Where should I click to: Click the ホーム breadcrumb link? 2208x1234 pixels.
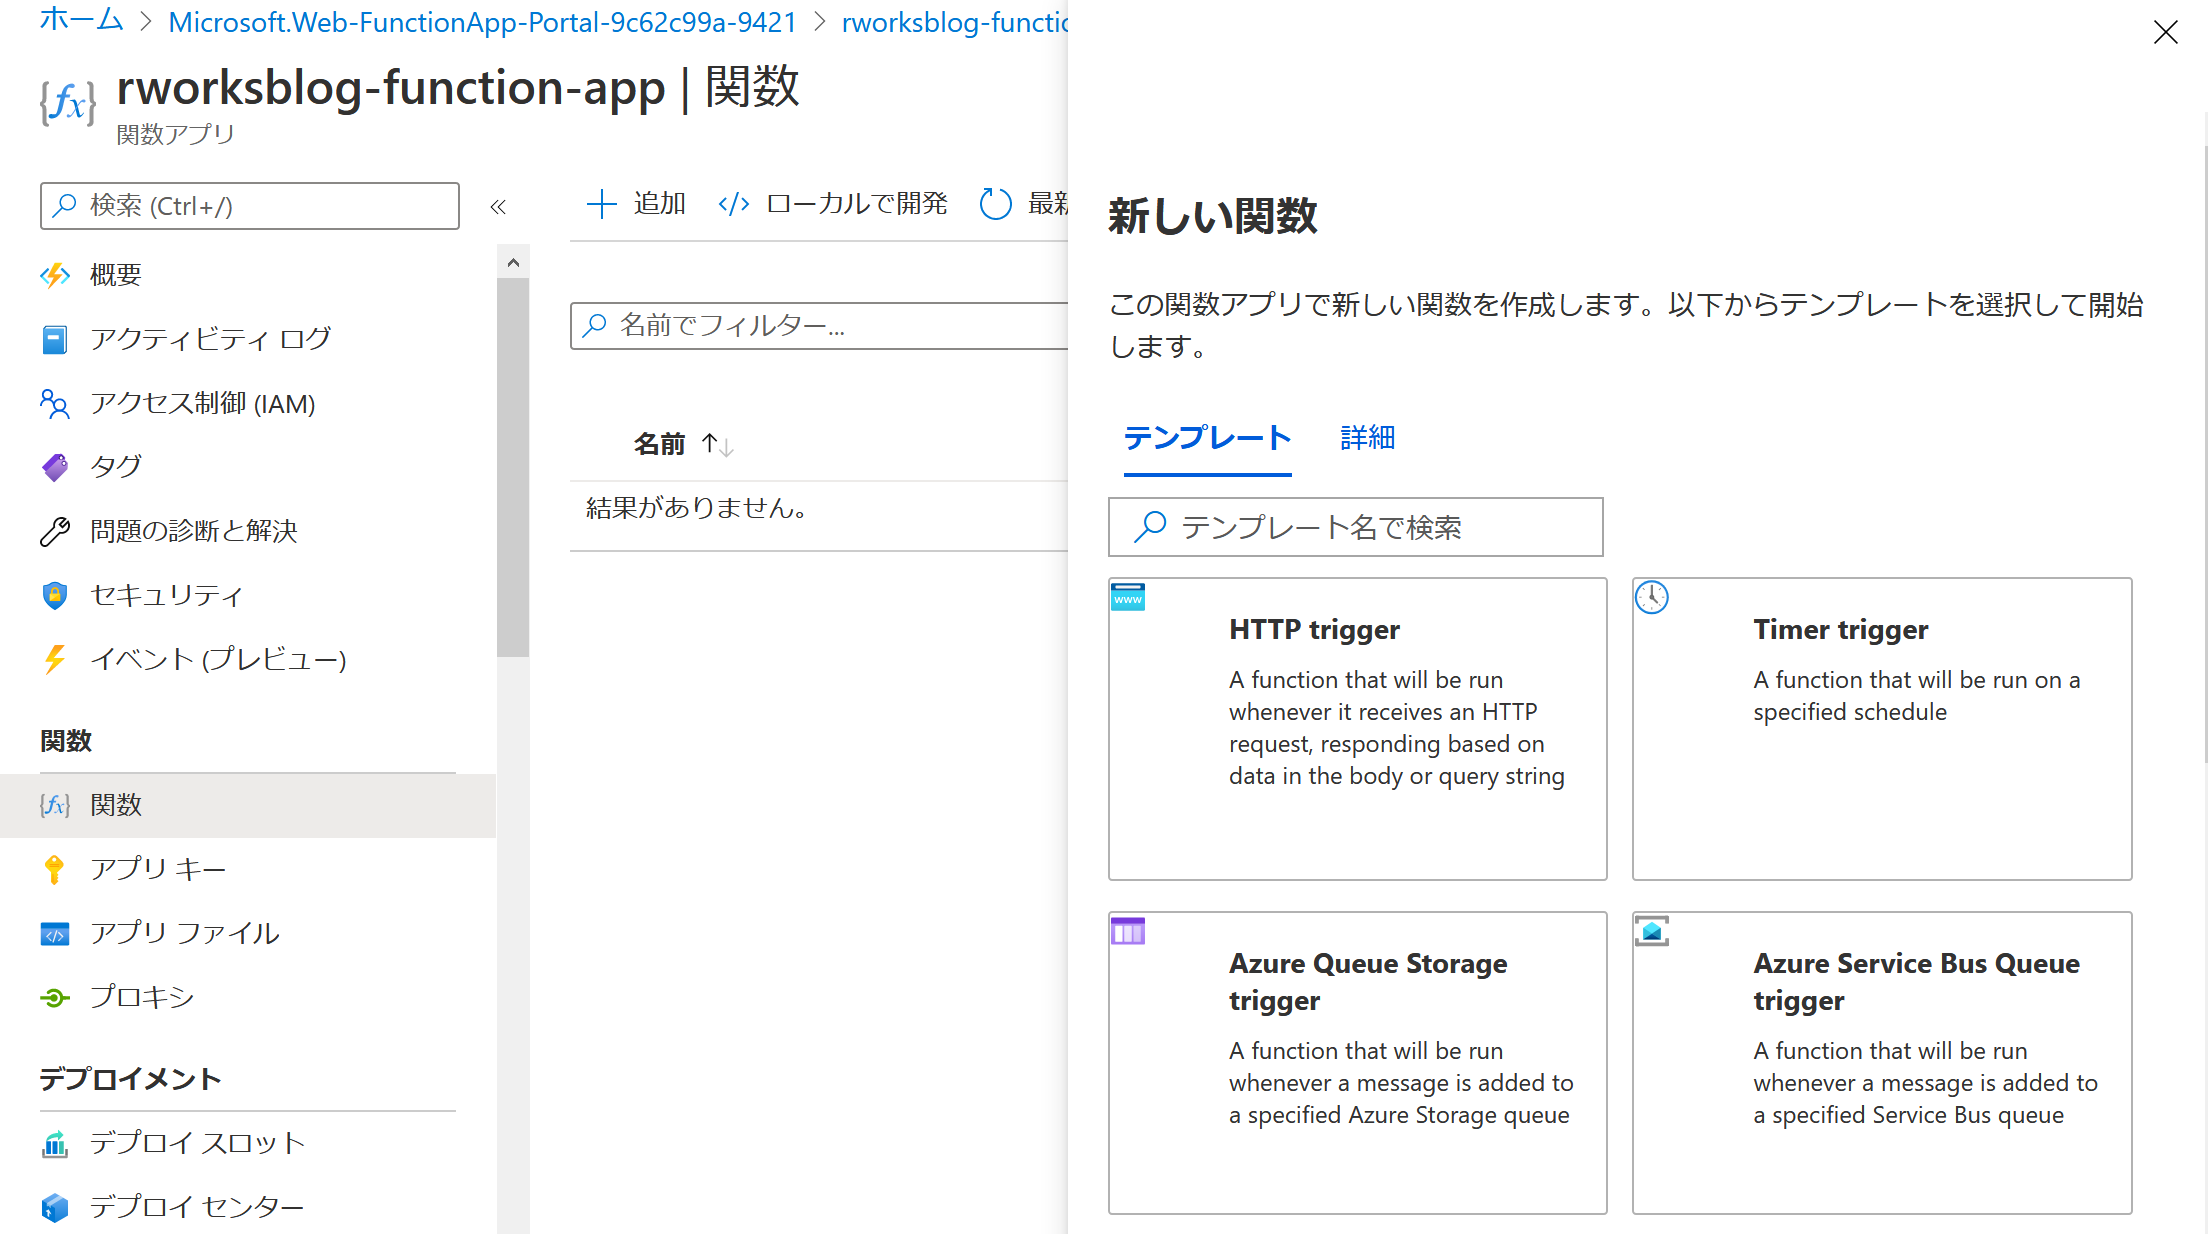click(81, 20)
